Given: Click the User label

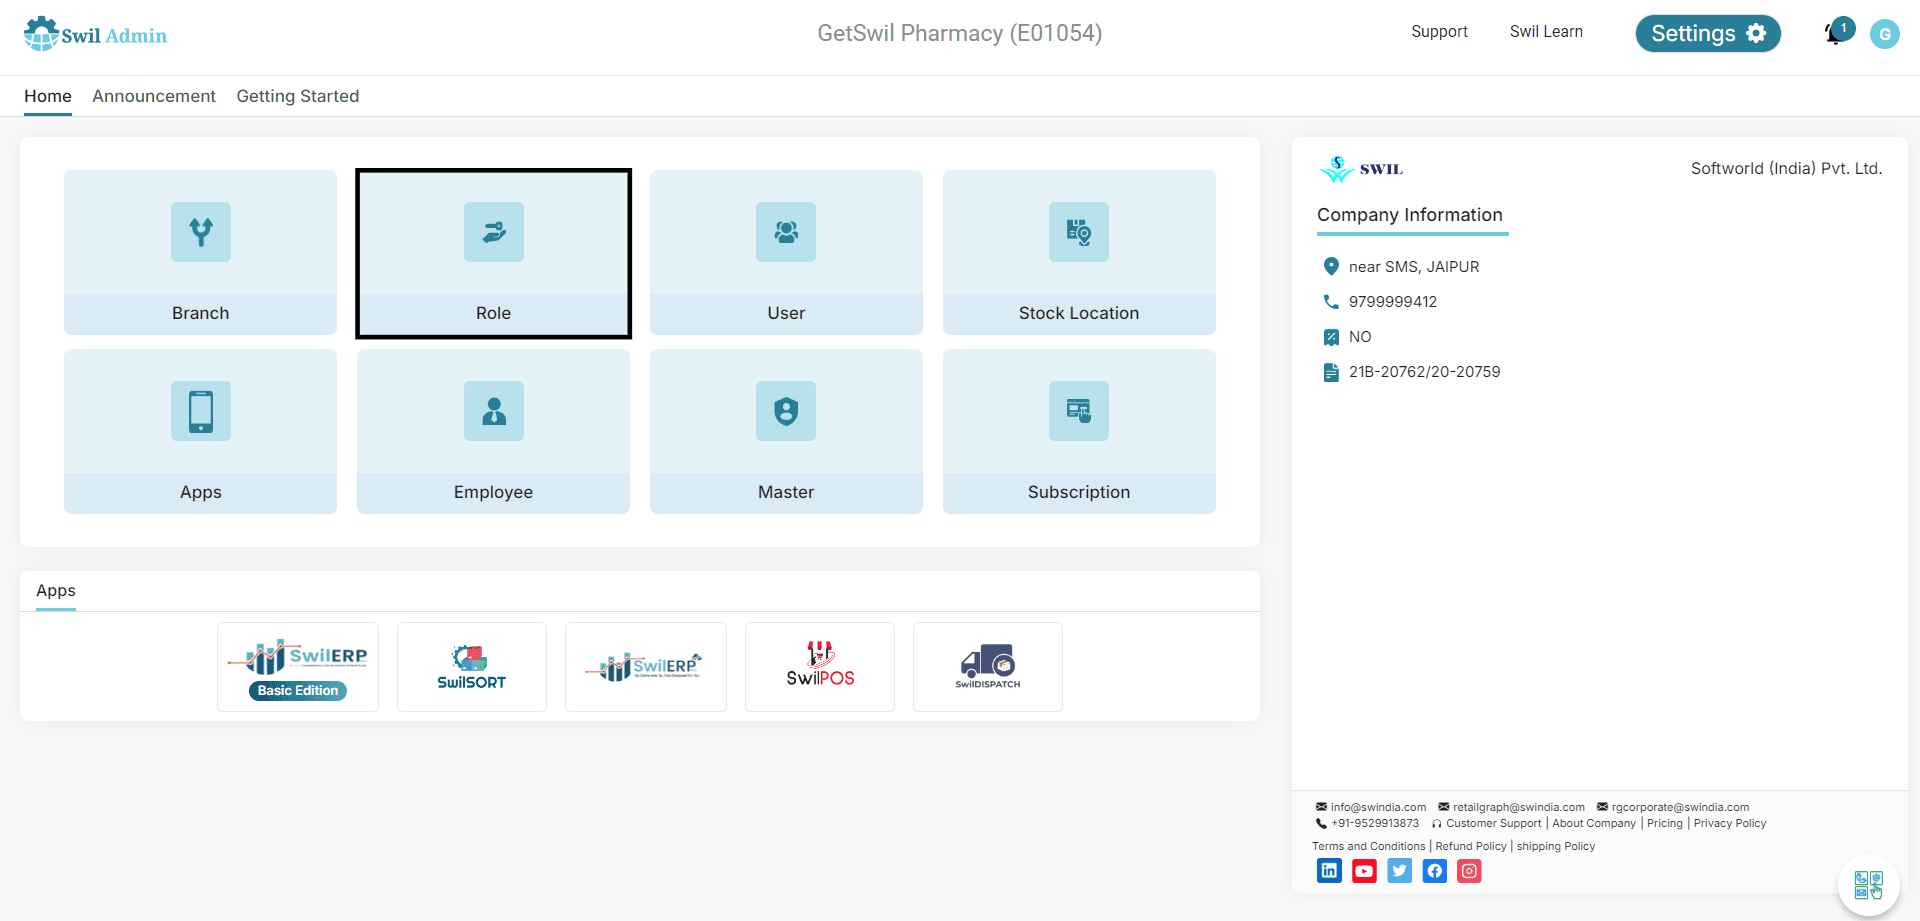Looking at the screenshot, I should point(786,313).
